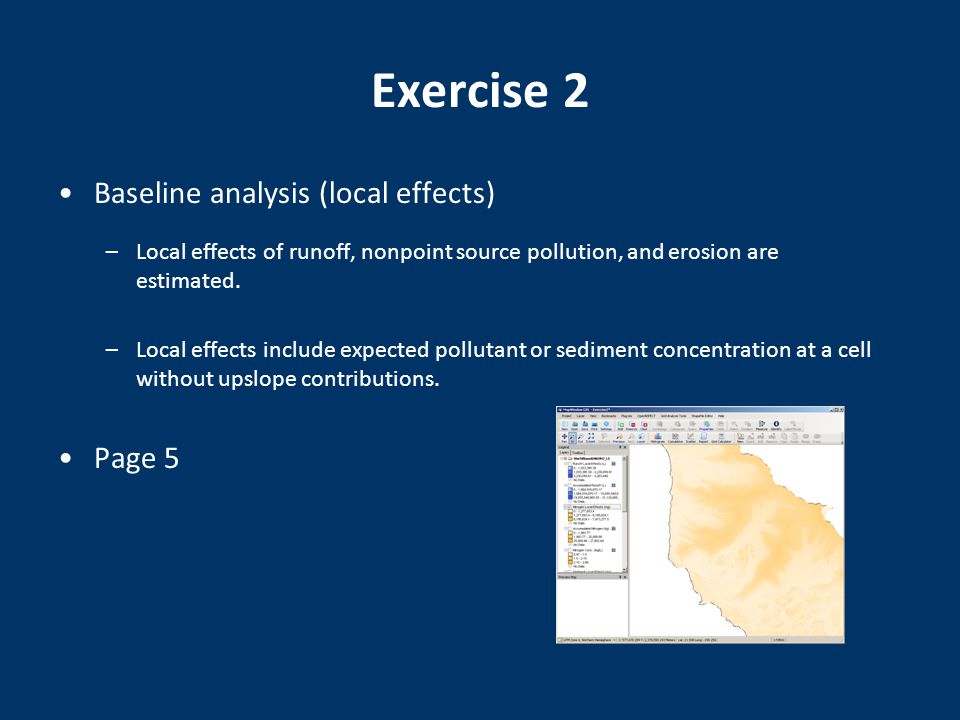Click first swatch under Nitrogen Conc. layer
960x720 pixels.
(x=570, y=554)
